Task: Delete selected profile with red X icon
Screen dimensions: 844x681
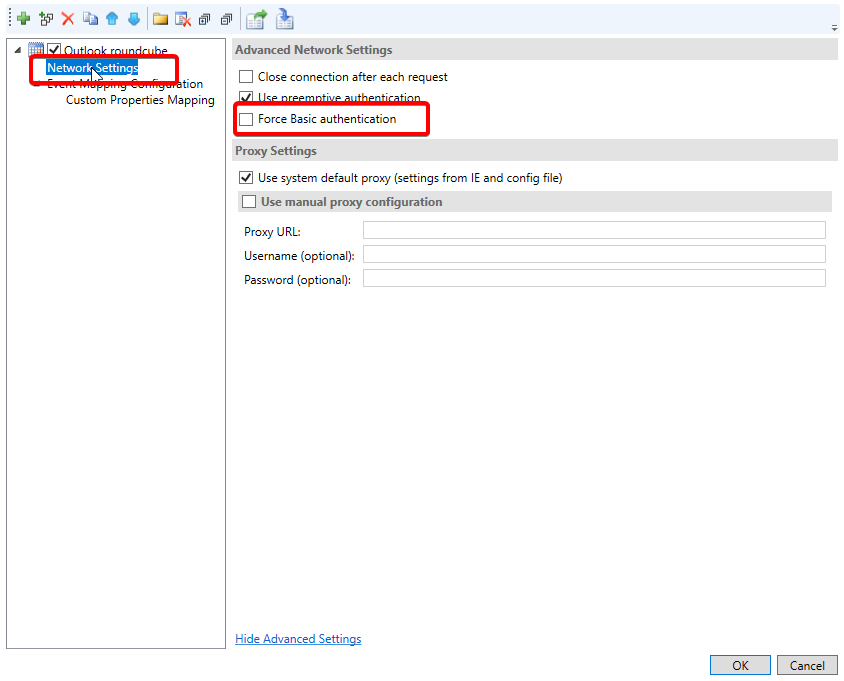Action: [68, 19]
